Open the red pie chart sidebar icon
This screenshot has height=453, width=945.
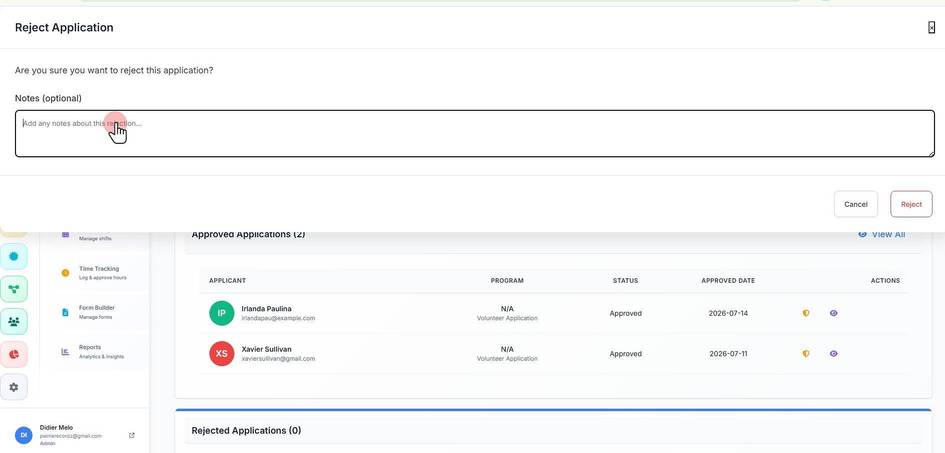[14, 354]
